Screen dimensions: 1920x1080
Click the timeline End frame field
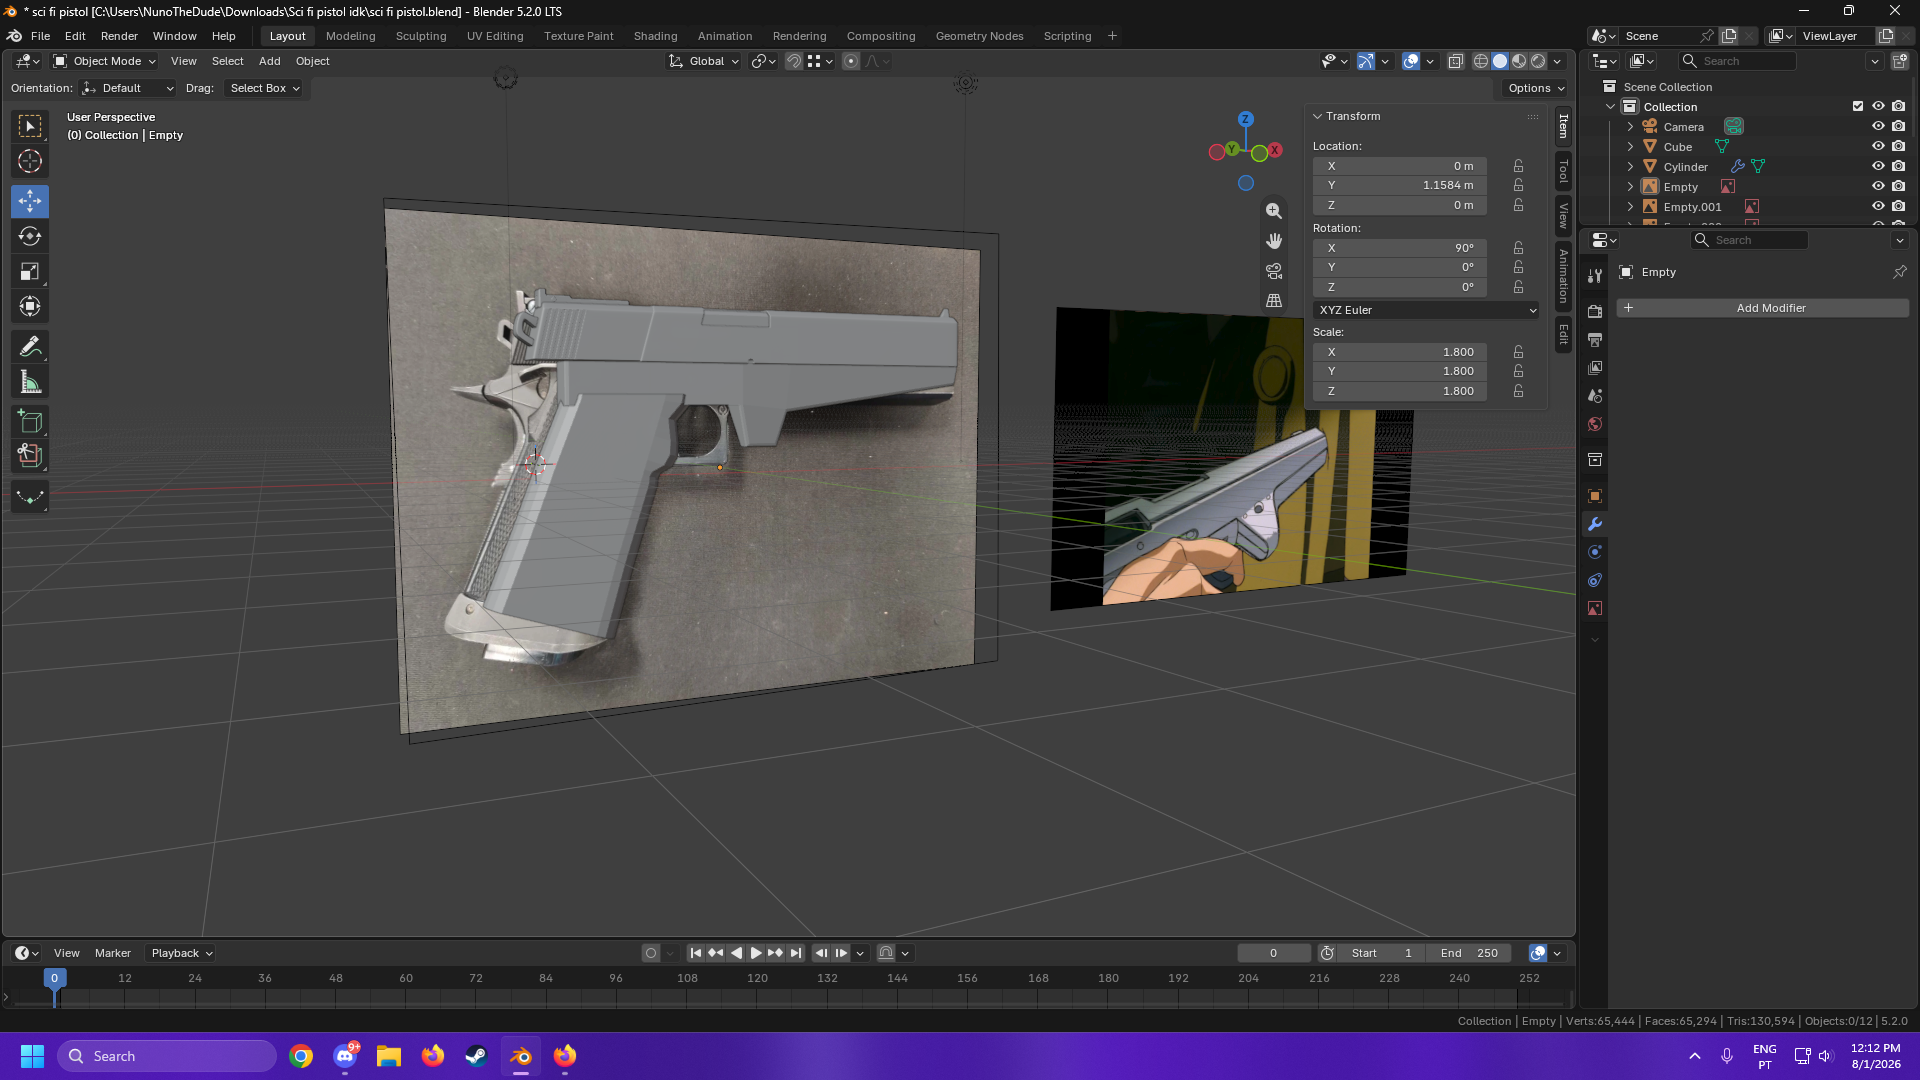point(1469,953)
